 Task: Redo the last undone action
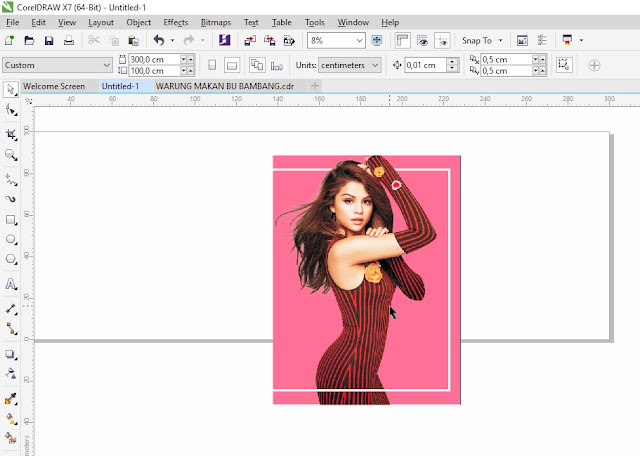point(189,40)
